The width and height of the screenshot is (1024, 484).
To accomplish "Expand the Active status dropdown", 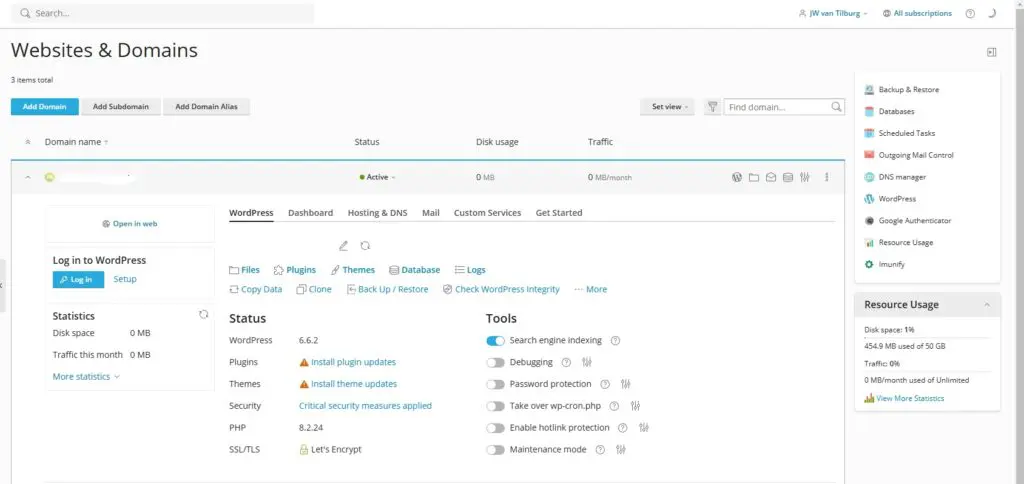I will 377,177.
